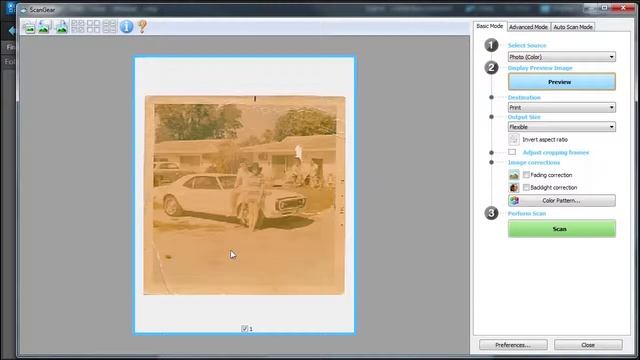The image size is (640, 360).
Task: Click the Invert aspect ratio icon button
Action: (514, 140)
